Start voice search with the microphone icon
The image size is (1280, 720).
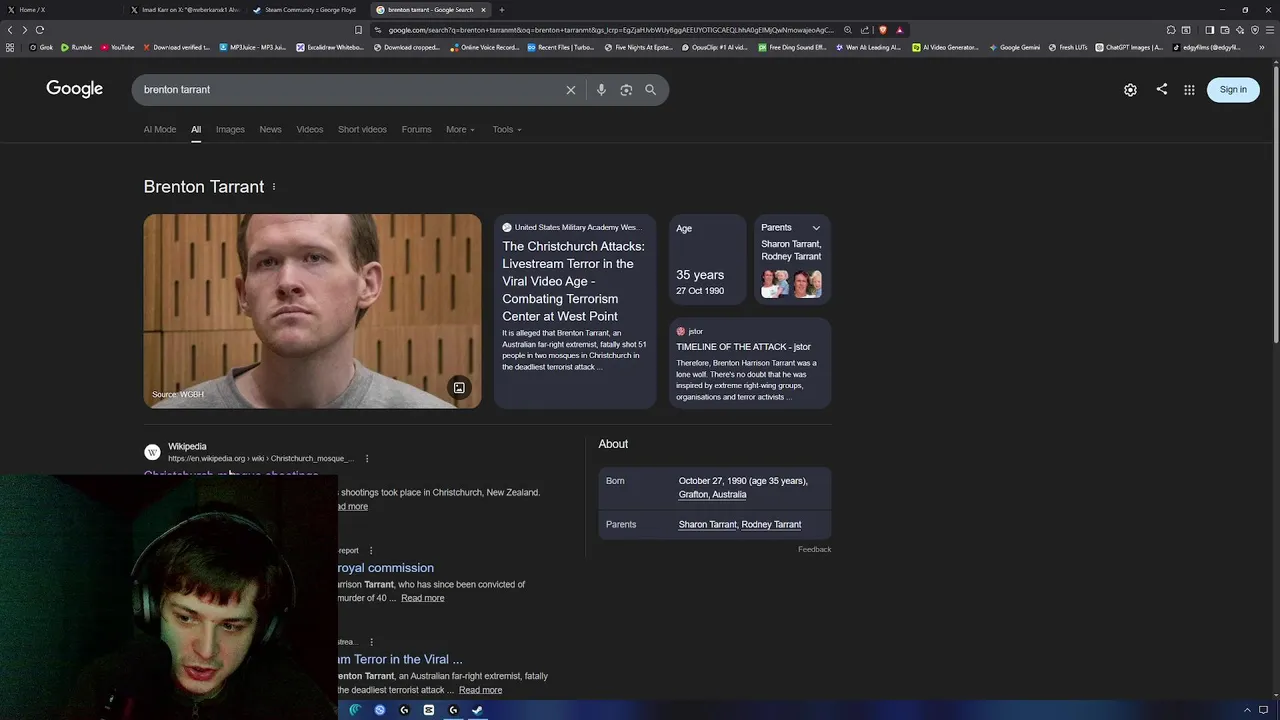(x=601, y=90)
